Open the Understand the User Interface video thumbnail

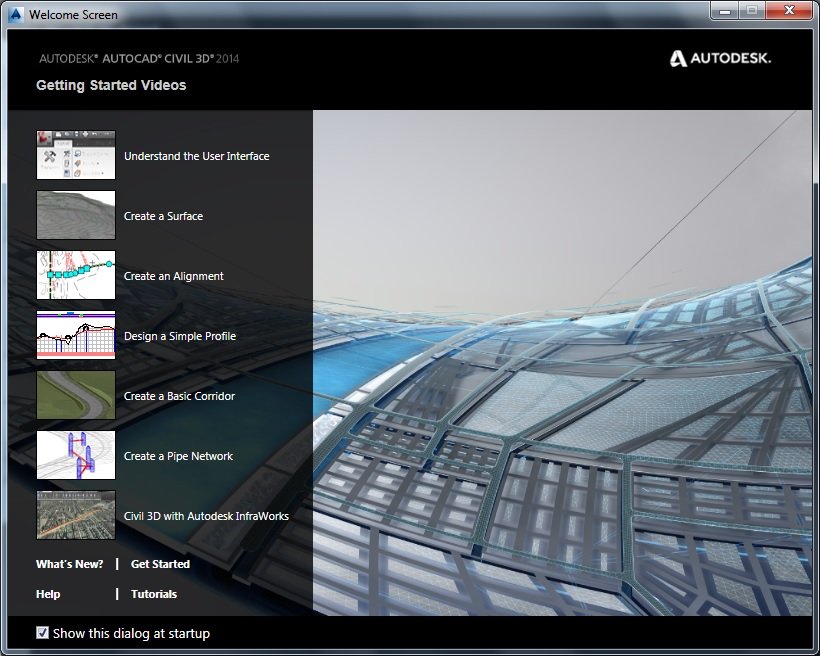[x=76, y=155]
